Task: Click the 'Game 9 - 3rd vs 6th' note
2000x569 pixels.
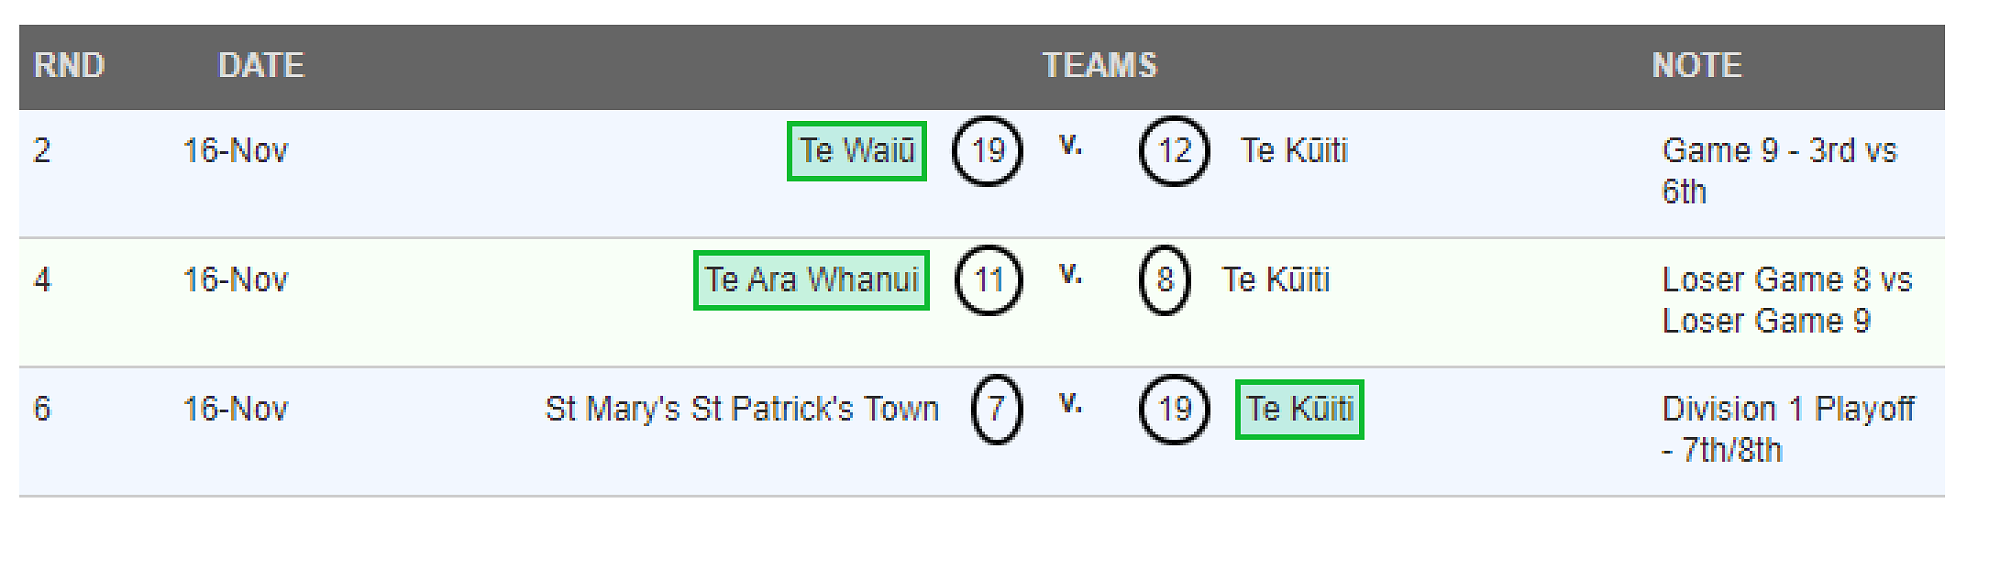Action: pos(1778,171)
